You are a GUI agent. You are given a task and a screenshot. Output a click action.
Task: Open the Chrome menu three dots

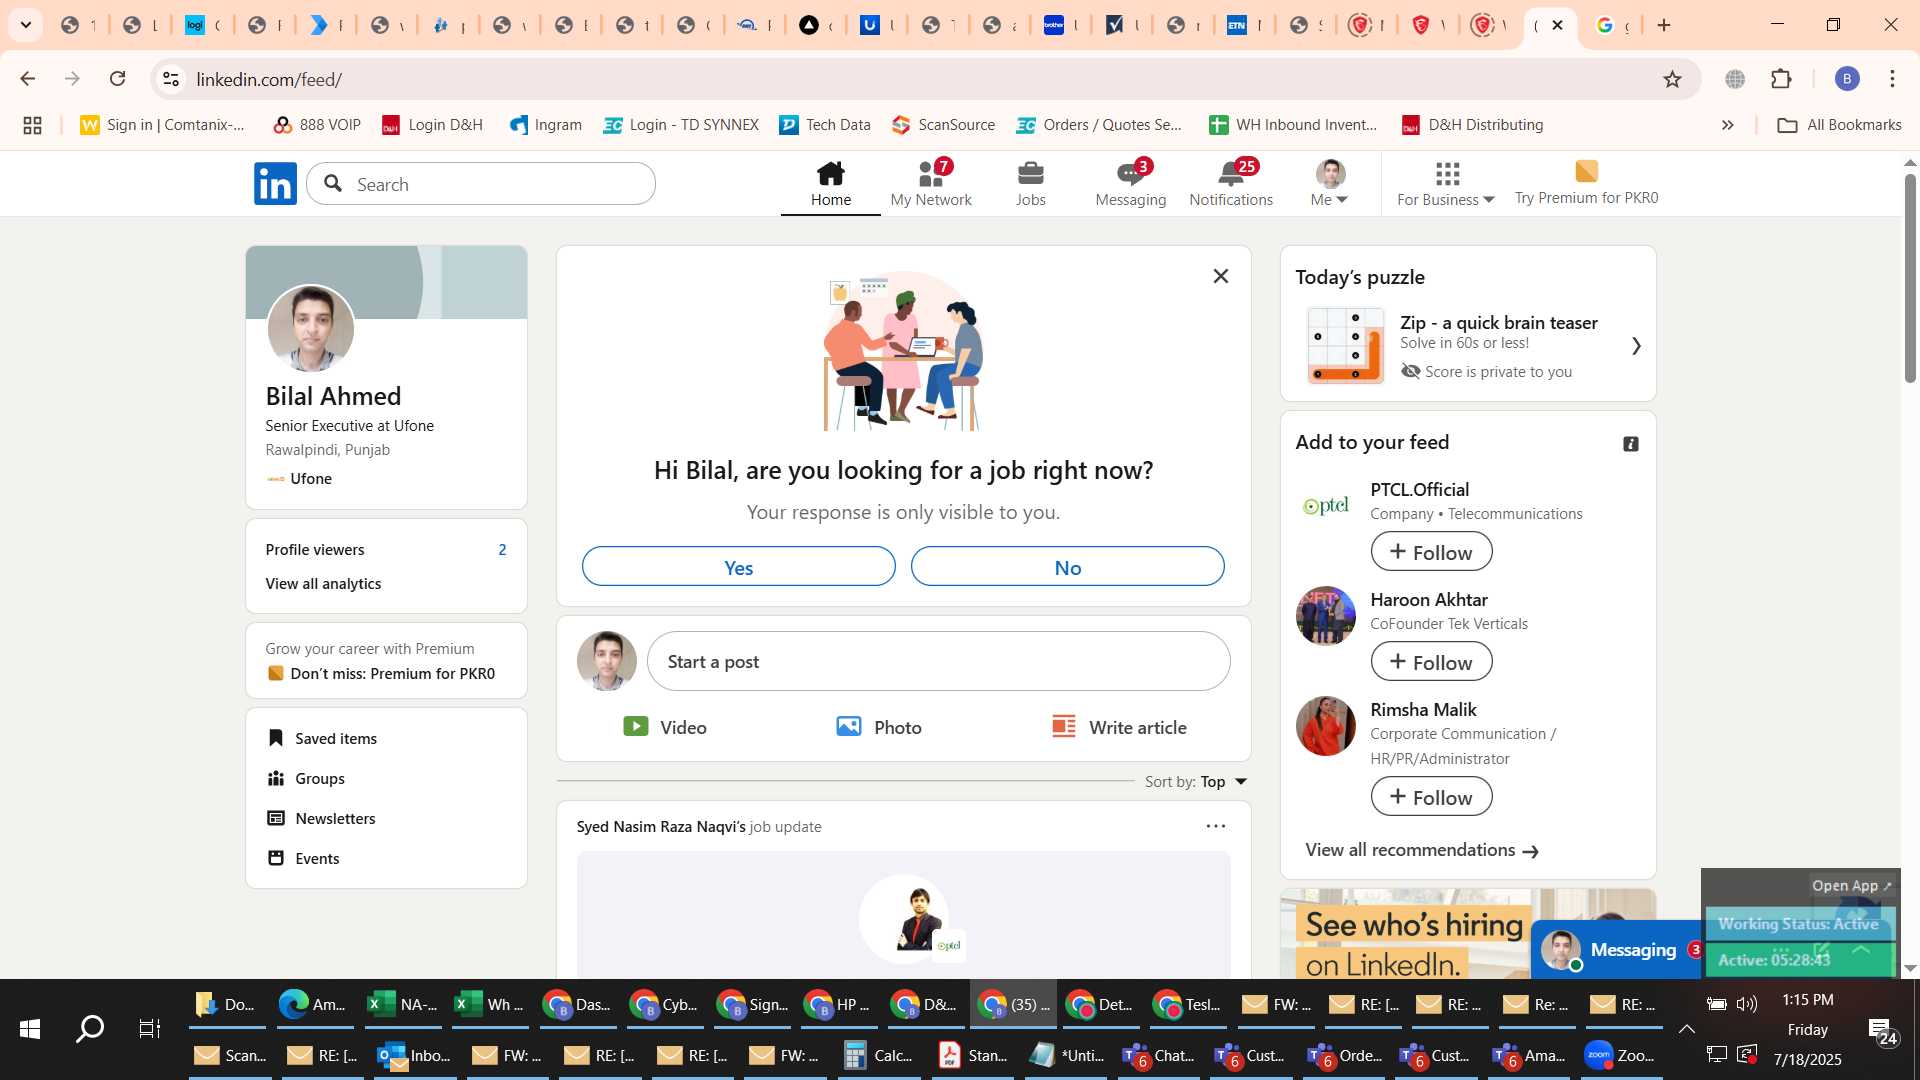tap(1892, 79)
